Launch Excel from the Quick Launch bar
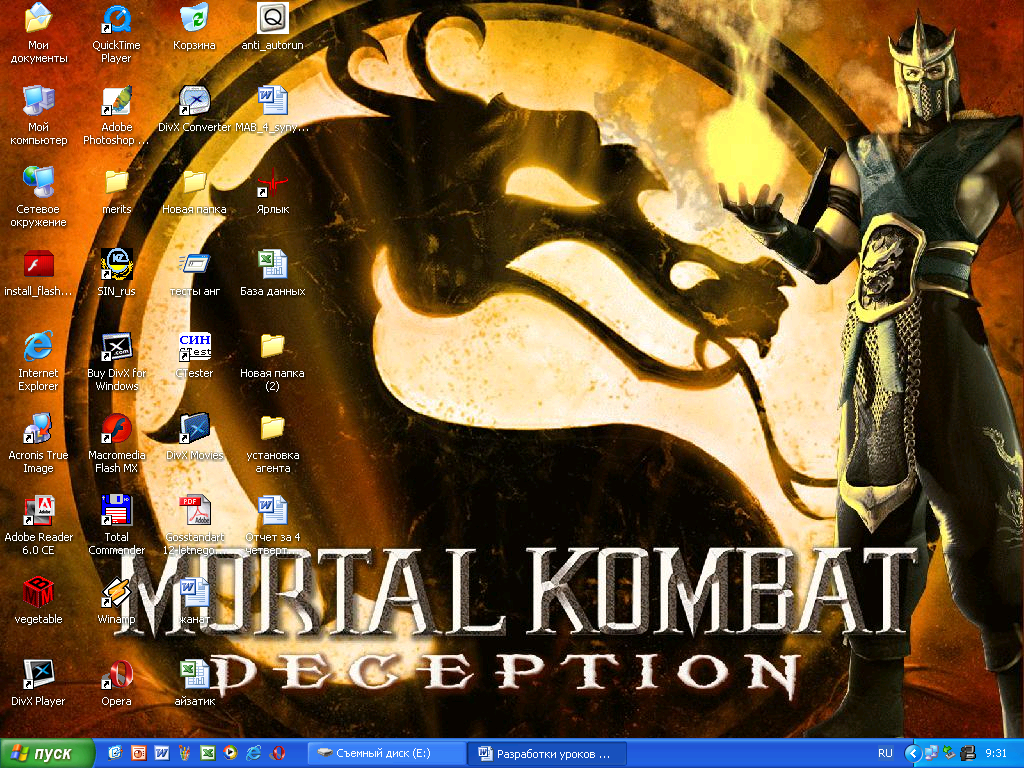Image resolution: width=1024 pixels, height=768 pixels. [x=208, y=753]
